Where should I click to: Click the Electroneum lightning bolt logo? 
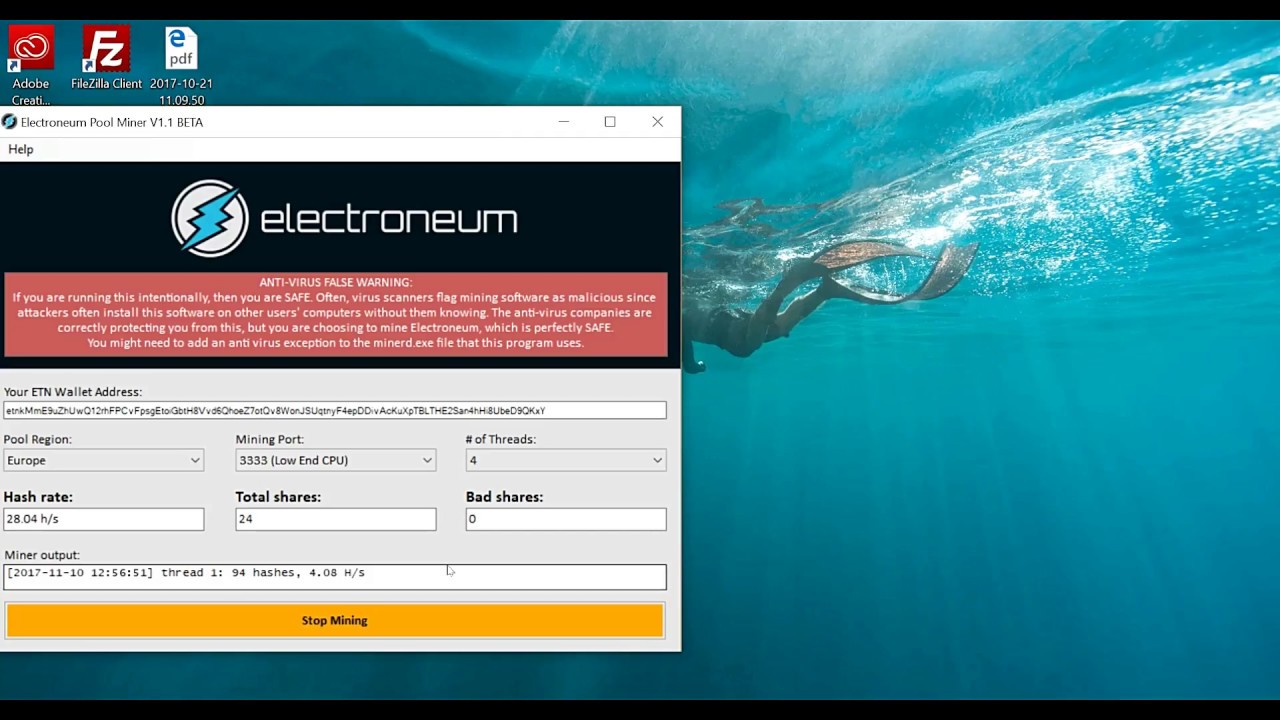point(209,218)
